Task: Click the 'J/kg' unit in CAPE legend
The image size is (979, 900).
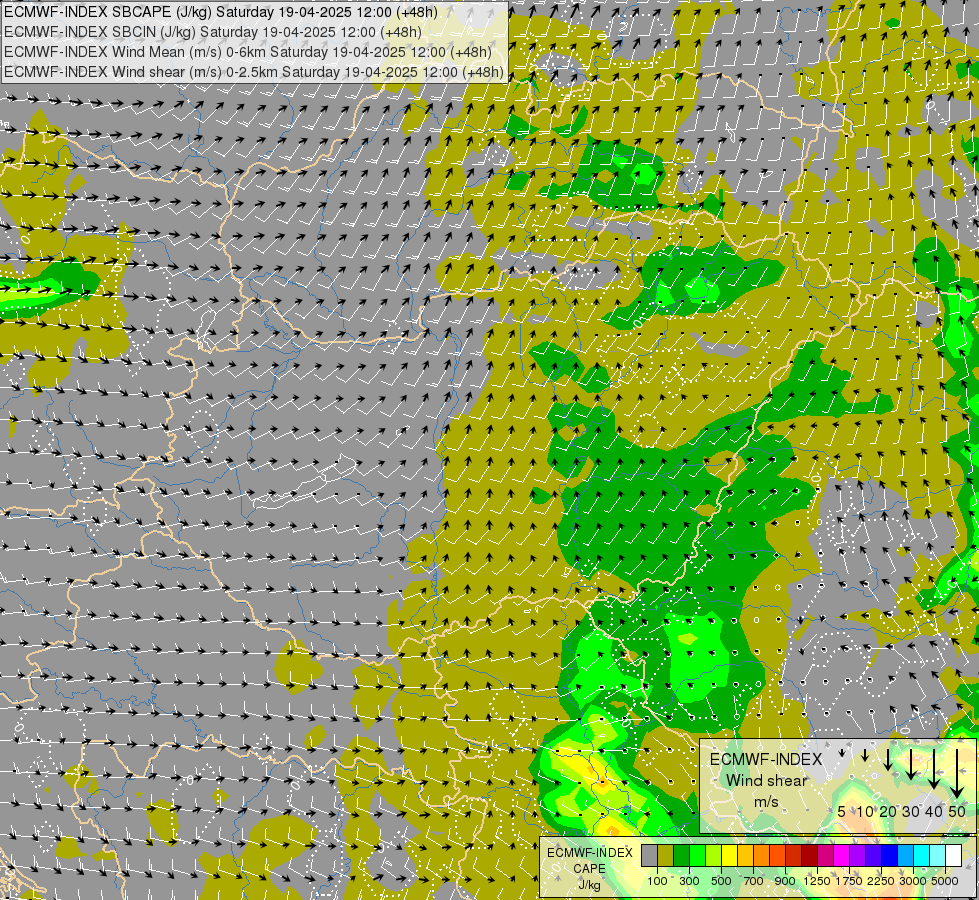Action: (589, 885)
